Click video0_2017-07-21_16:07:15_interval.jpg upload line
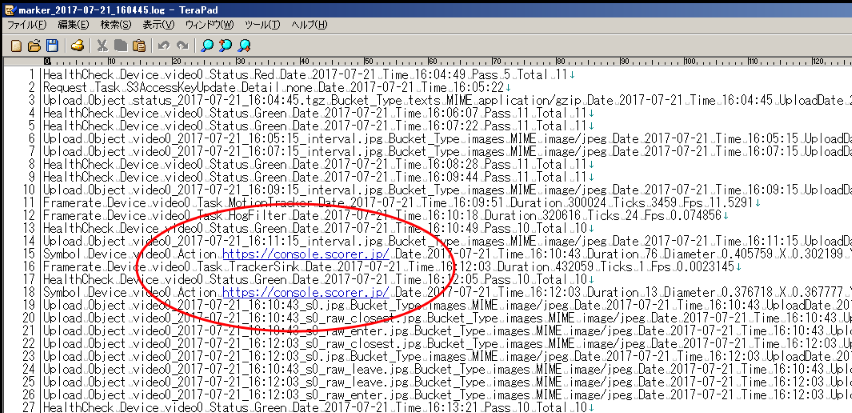The height and width of the screenshot is (413, 852). pos(447,151)
